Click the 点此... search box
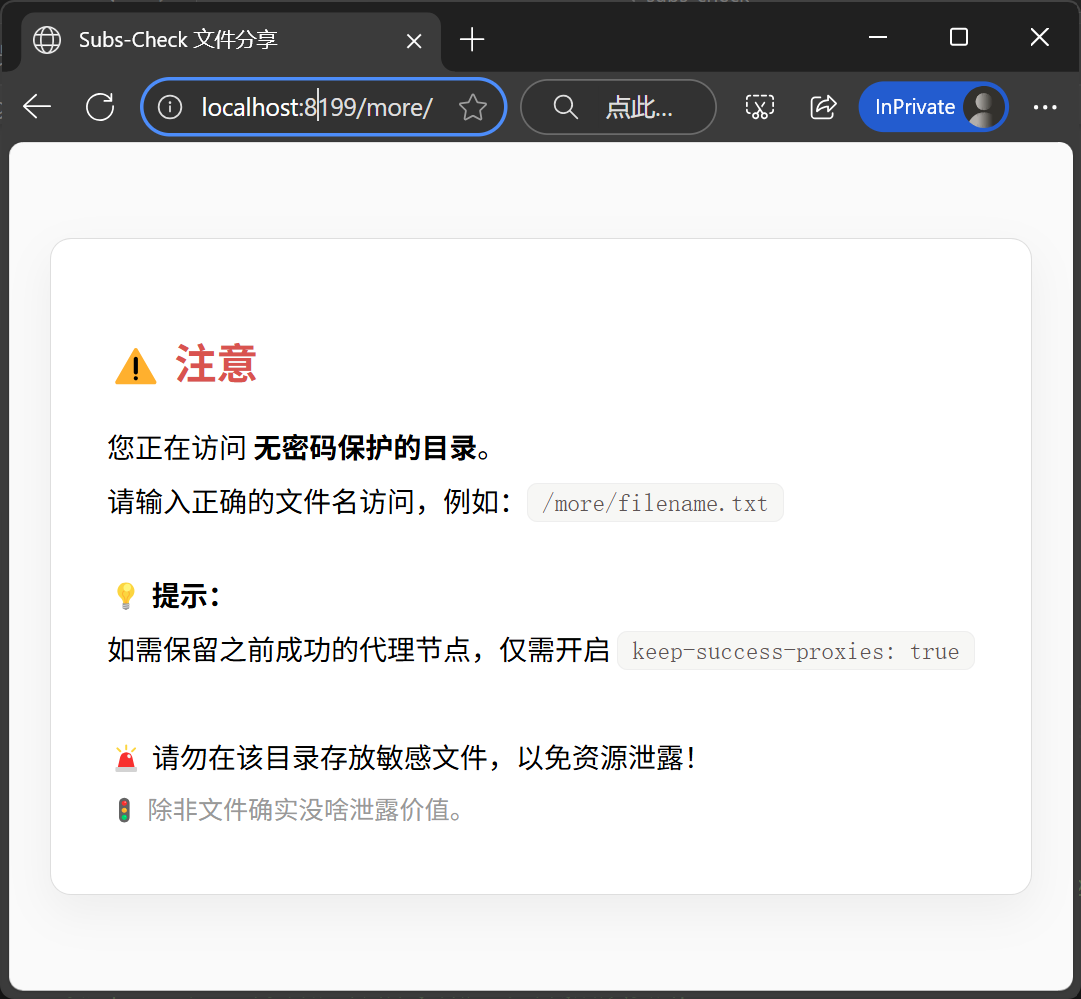The width and height of the screenshot is (1081, 999). pyautogui.click(x=618, y=107)
